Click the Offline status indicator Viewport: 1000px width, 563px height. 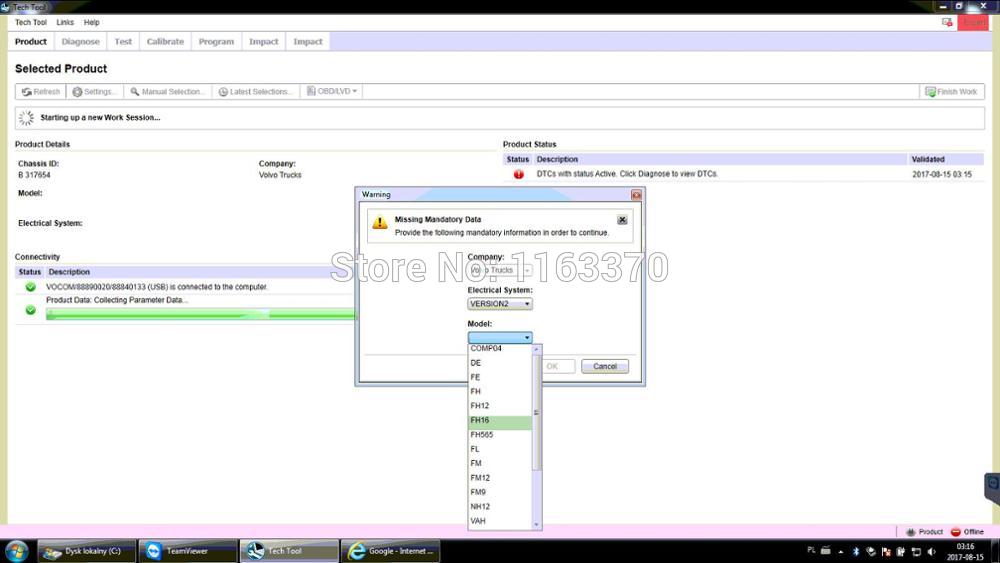tap(967, 532)
